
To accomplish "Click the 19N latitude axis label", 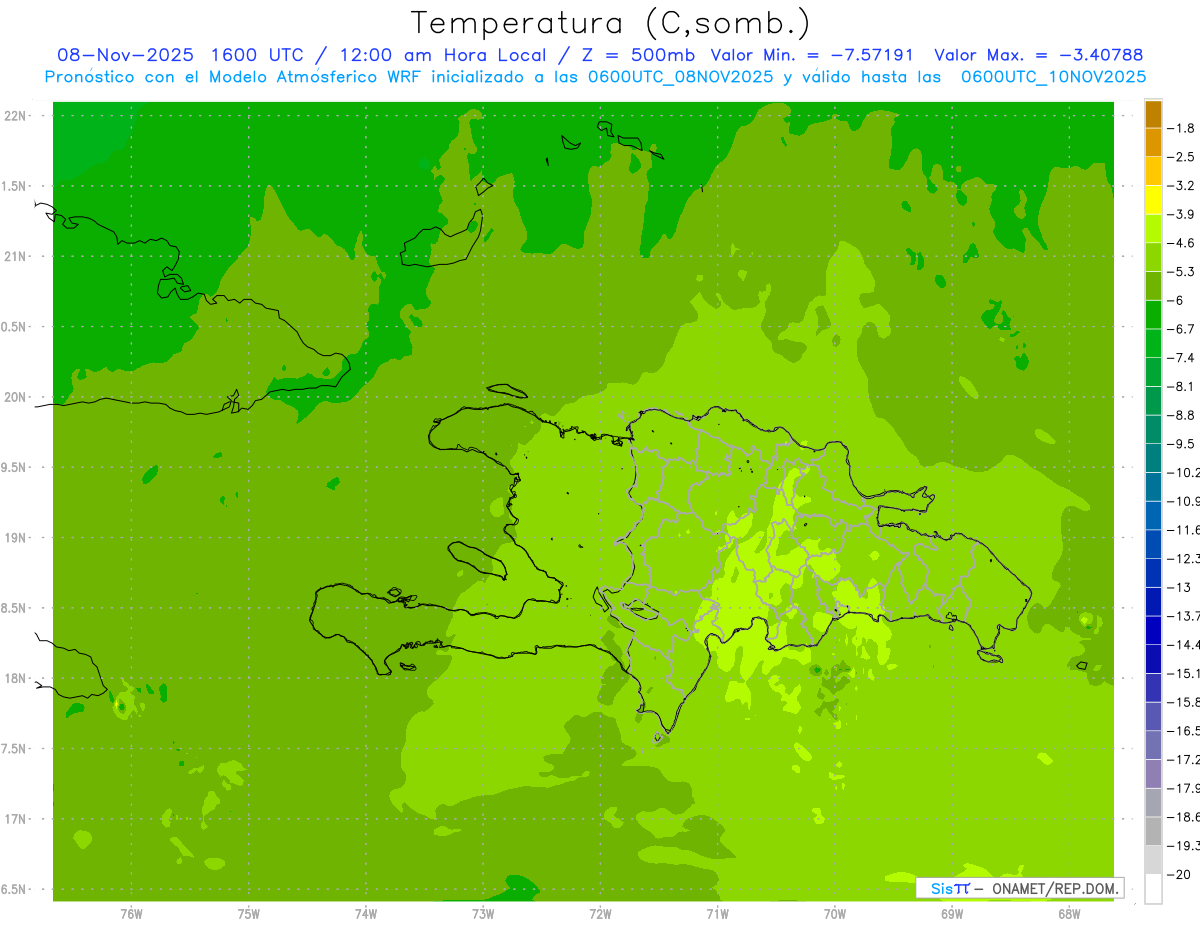I will tap(15, 538).
